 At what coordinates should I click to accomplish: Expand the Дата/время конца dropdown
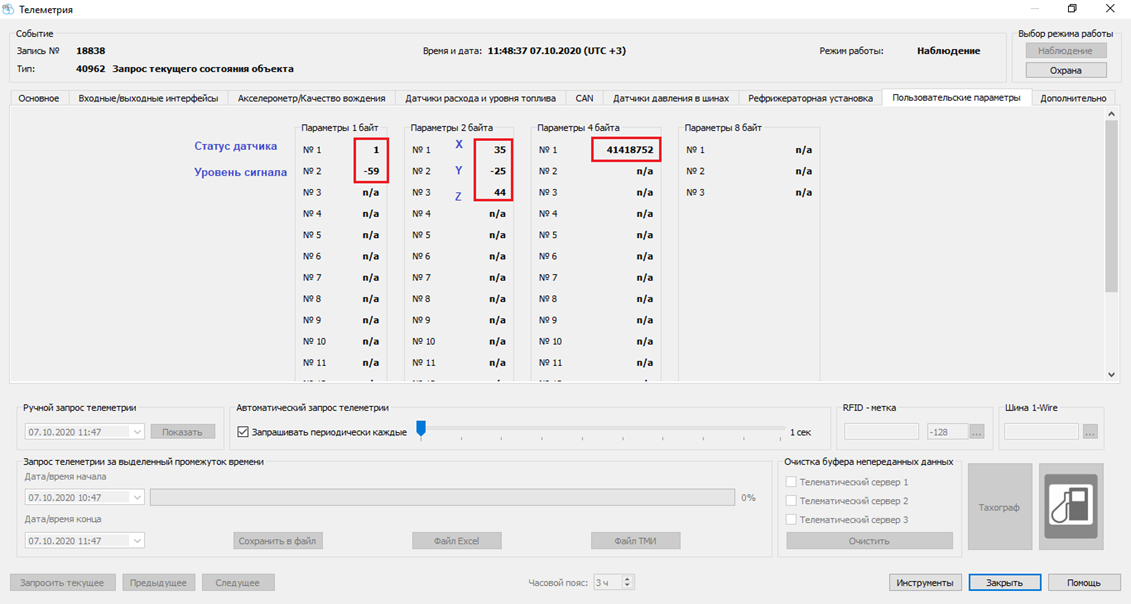(x=137, y=540)
